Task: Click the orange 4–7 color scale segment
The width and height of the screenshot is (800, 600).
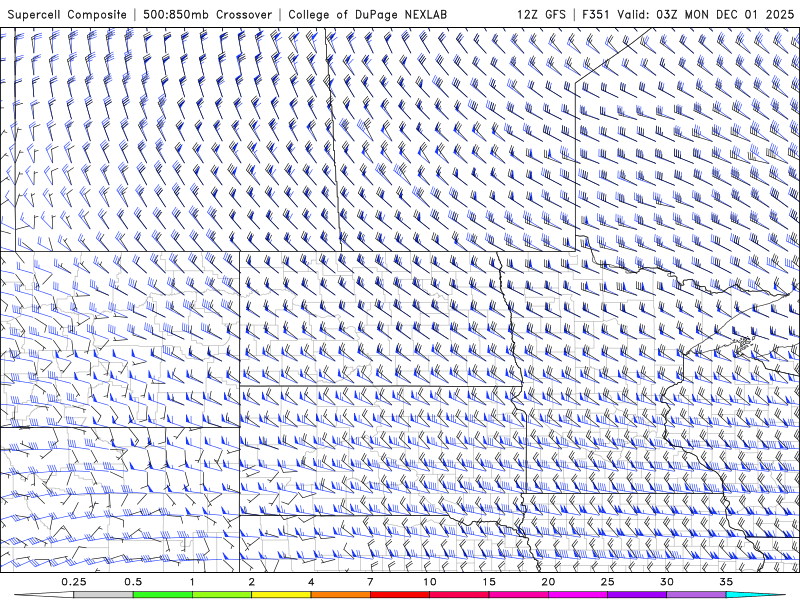Action: coord(340,595)
